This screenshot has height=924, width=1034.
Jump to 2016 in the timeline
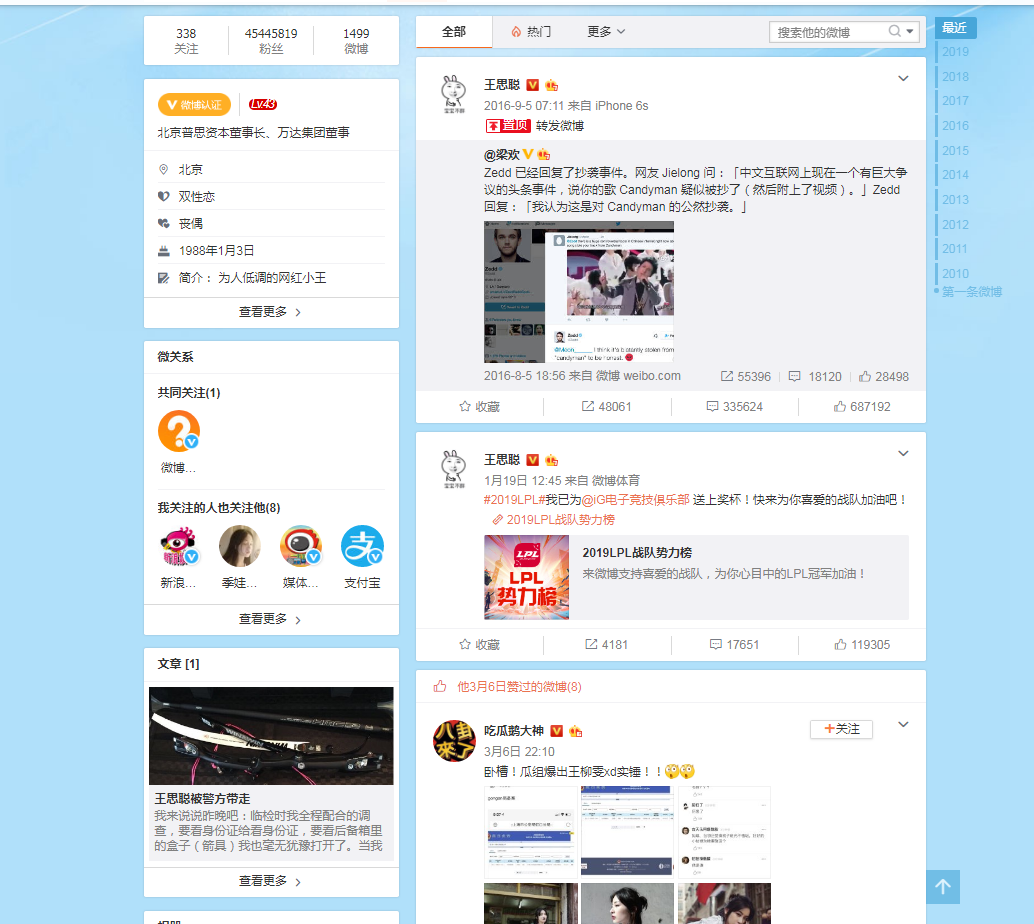point(955,126)
